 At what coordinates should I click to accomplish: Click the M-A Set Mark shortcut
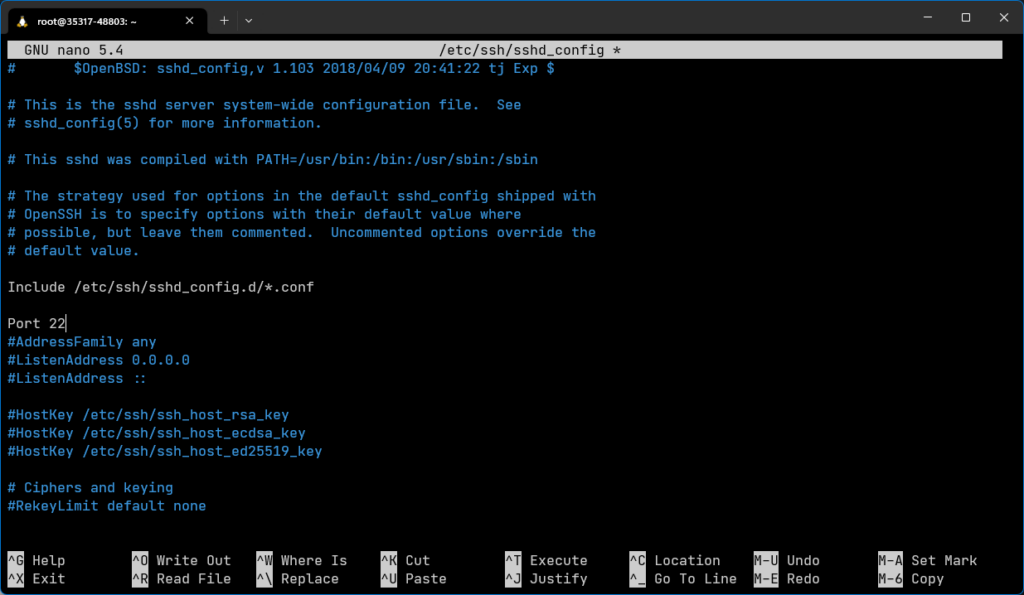[928, 561]
